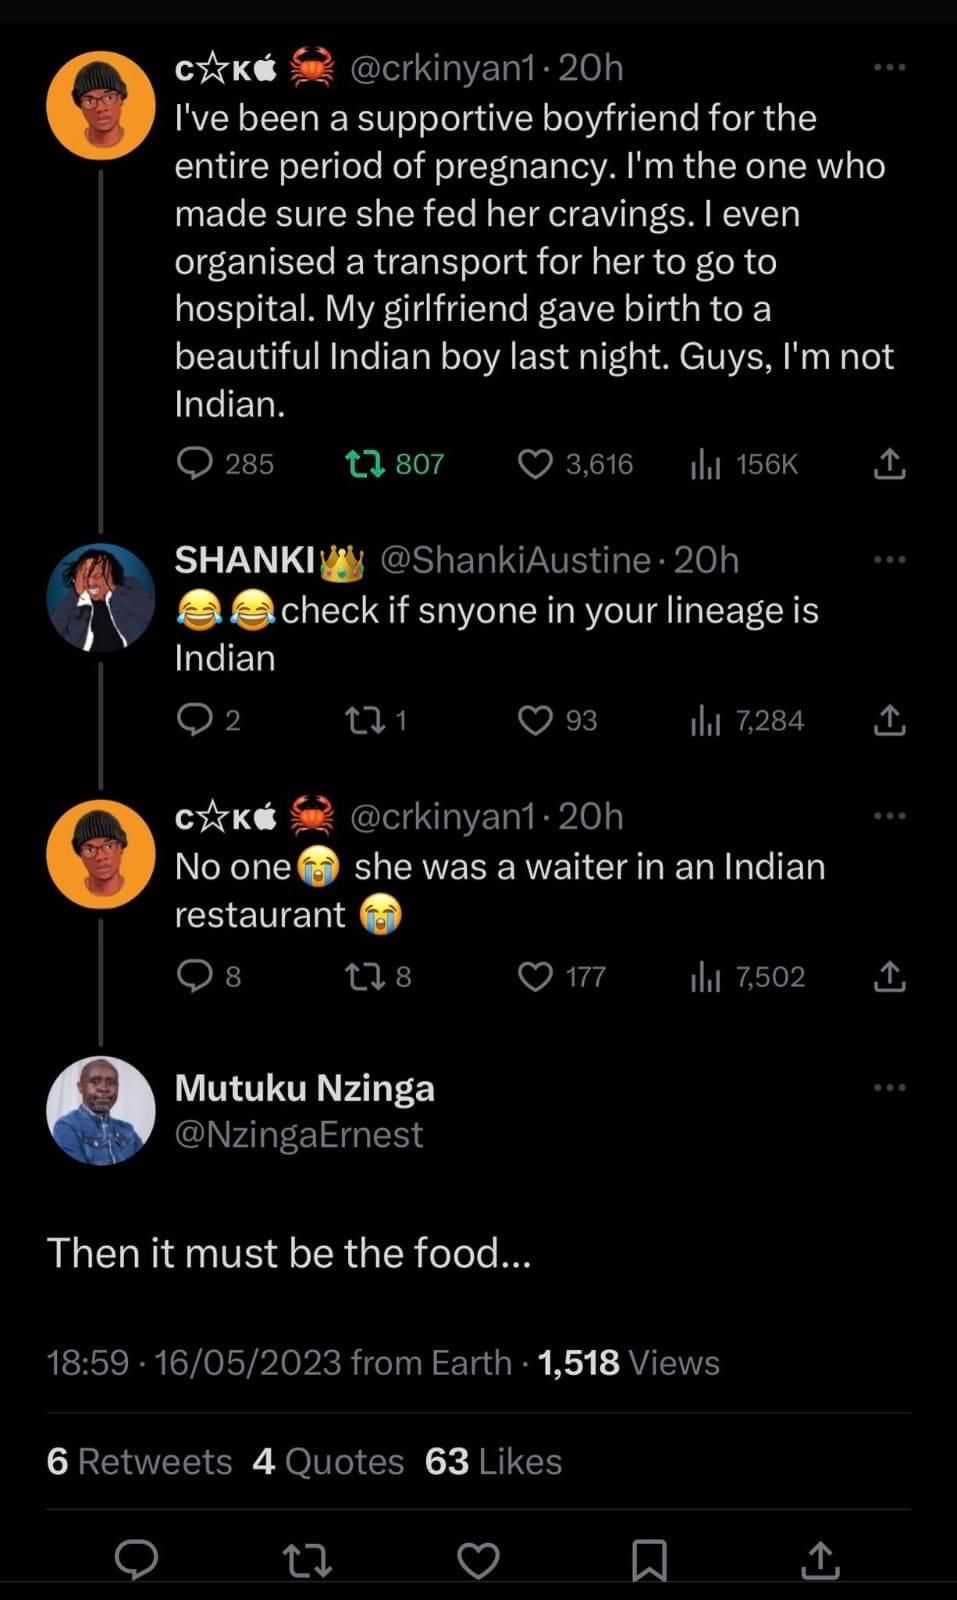Viewport: 957px width, 1600px height.
Task: Open more options on Mutuku Nzinga's tweet
Action: click(889, 1087)
